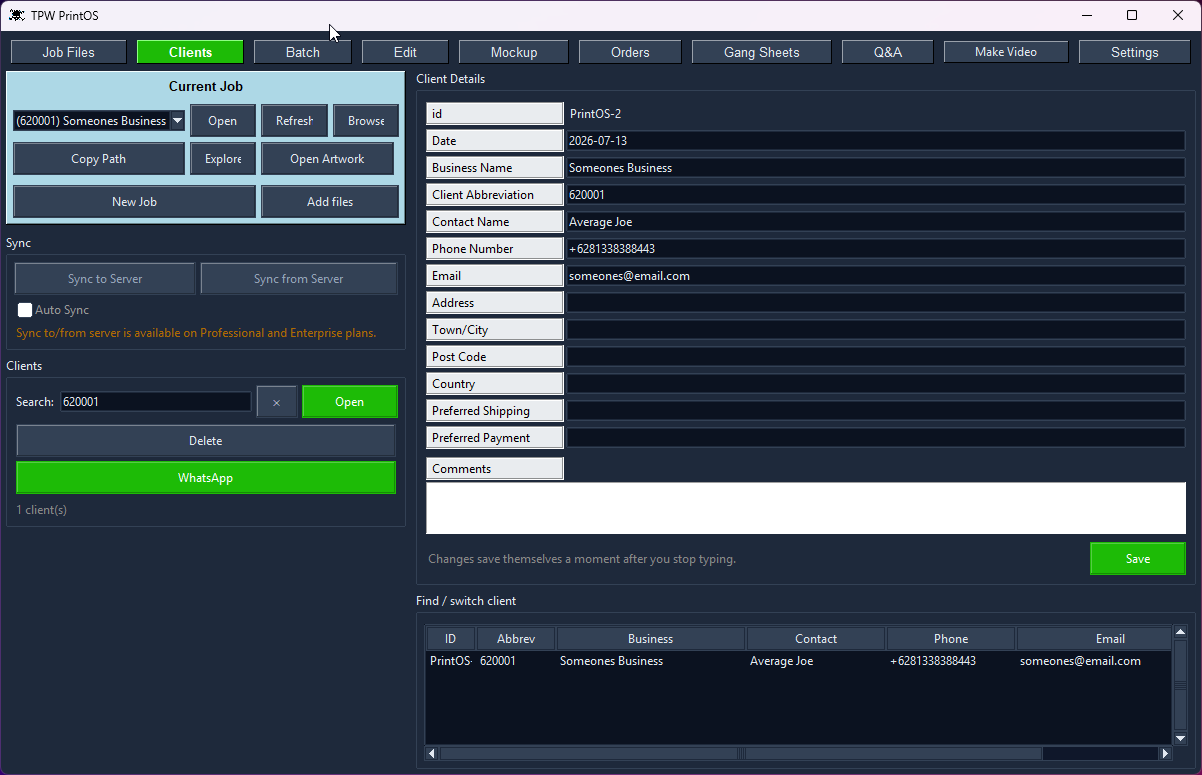Open the Make Video tab
The image size is (1202, 775).
[1006, 52]
